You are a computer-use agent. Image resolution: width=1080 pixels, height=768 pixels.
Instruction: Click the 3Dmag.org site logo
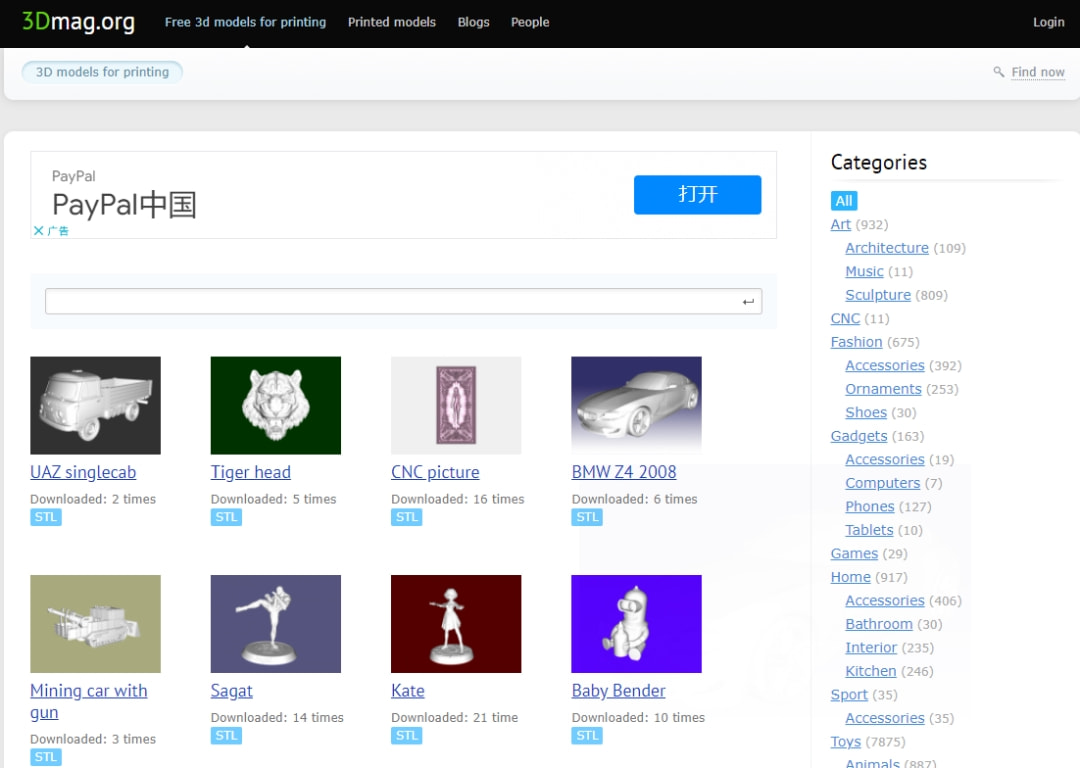pos(78,22)
